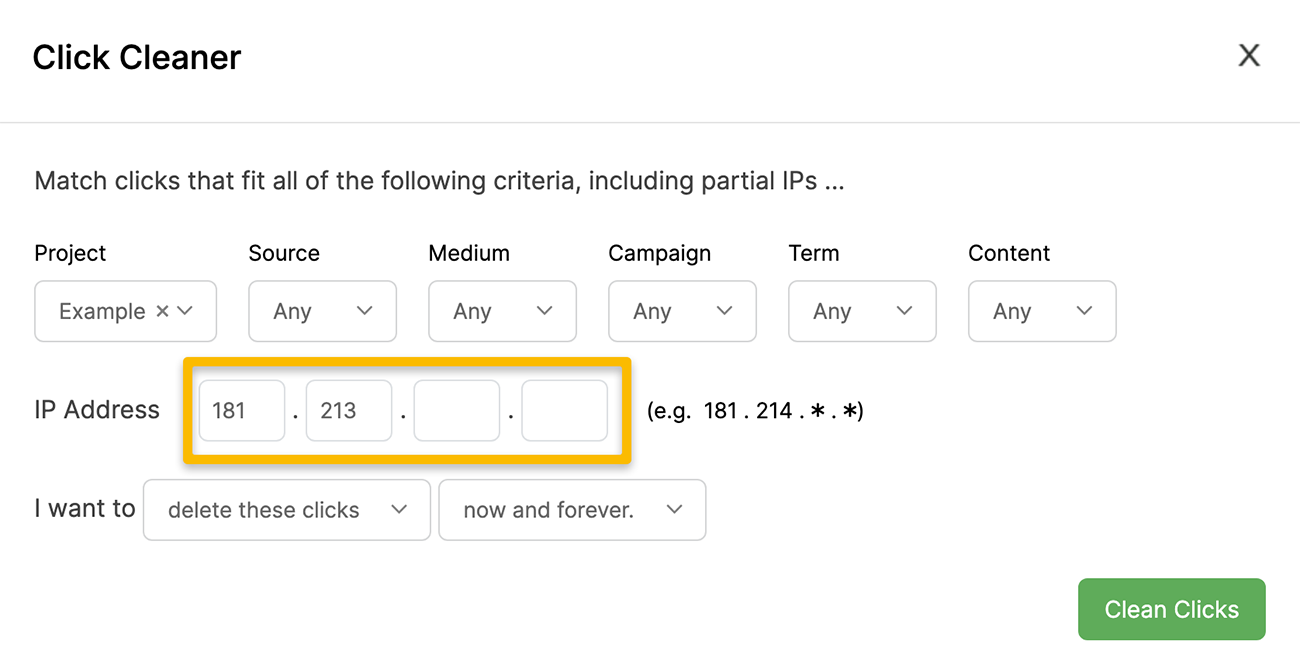1300x669 pixels.
Task: Open the 'delete these clicks' action dropdown
Action: 287,510
